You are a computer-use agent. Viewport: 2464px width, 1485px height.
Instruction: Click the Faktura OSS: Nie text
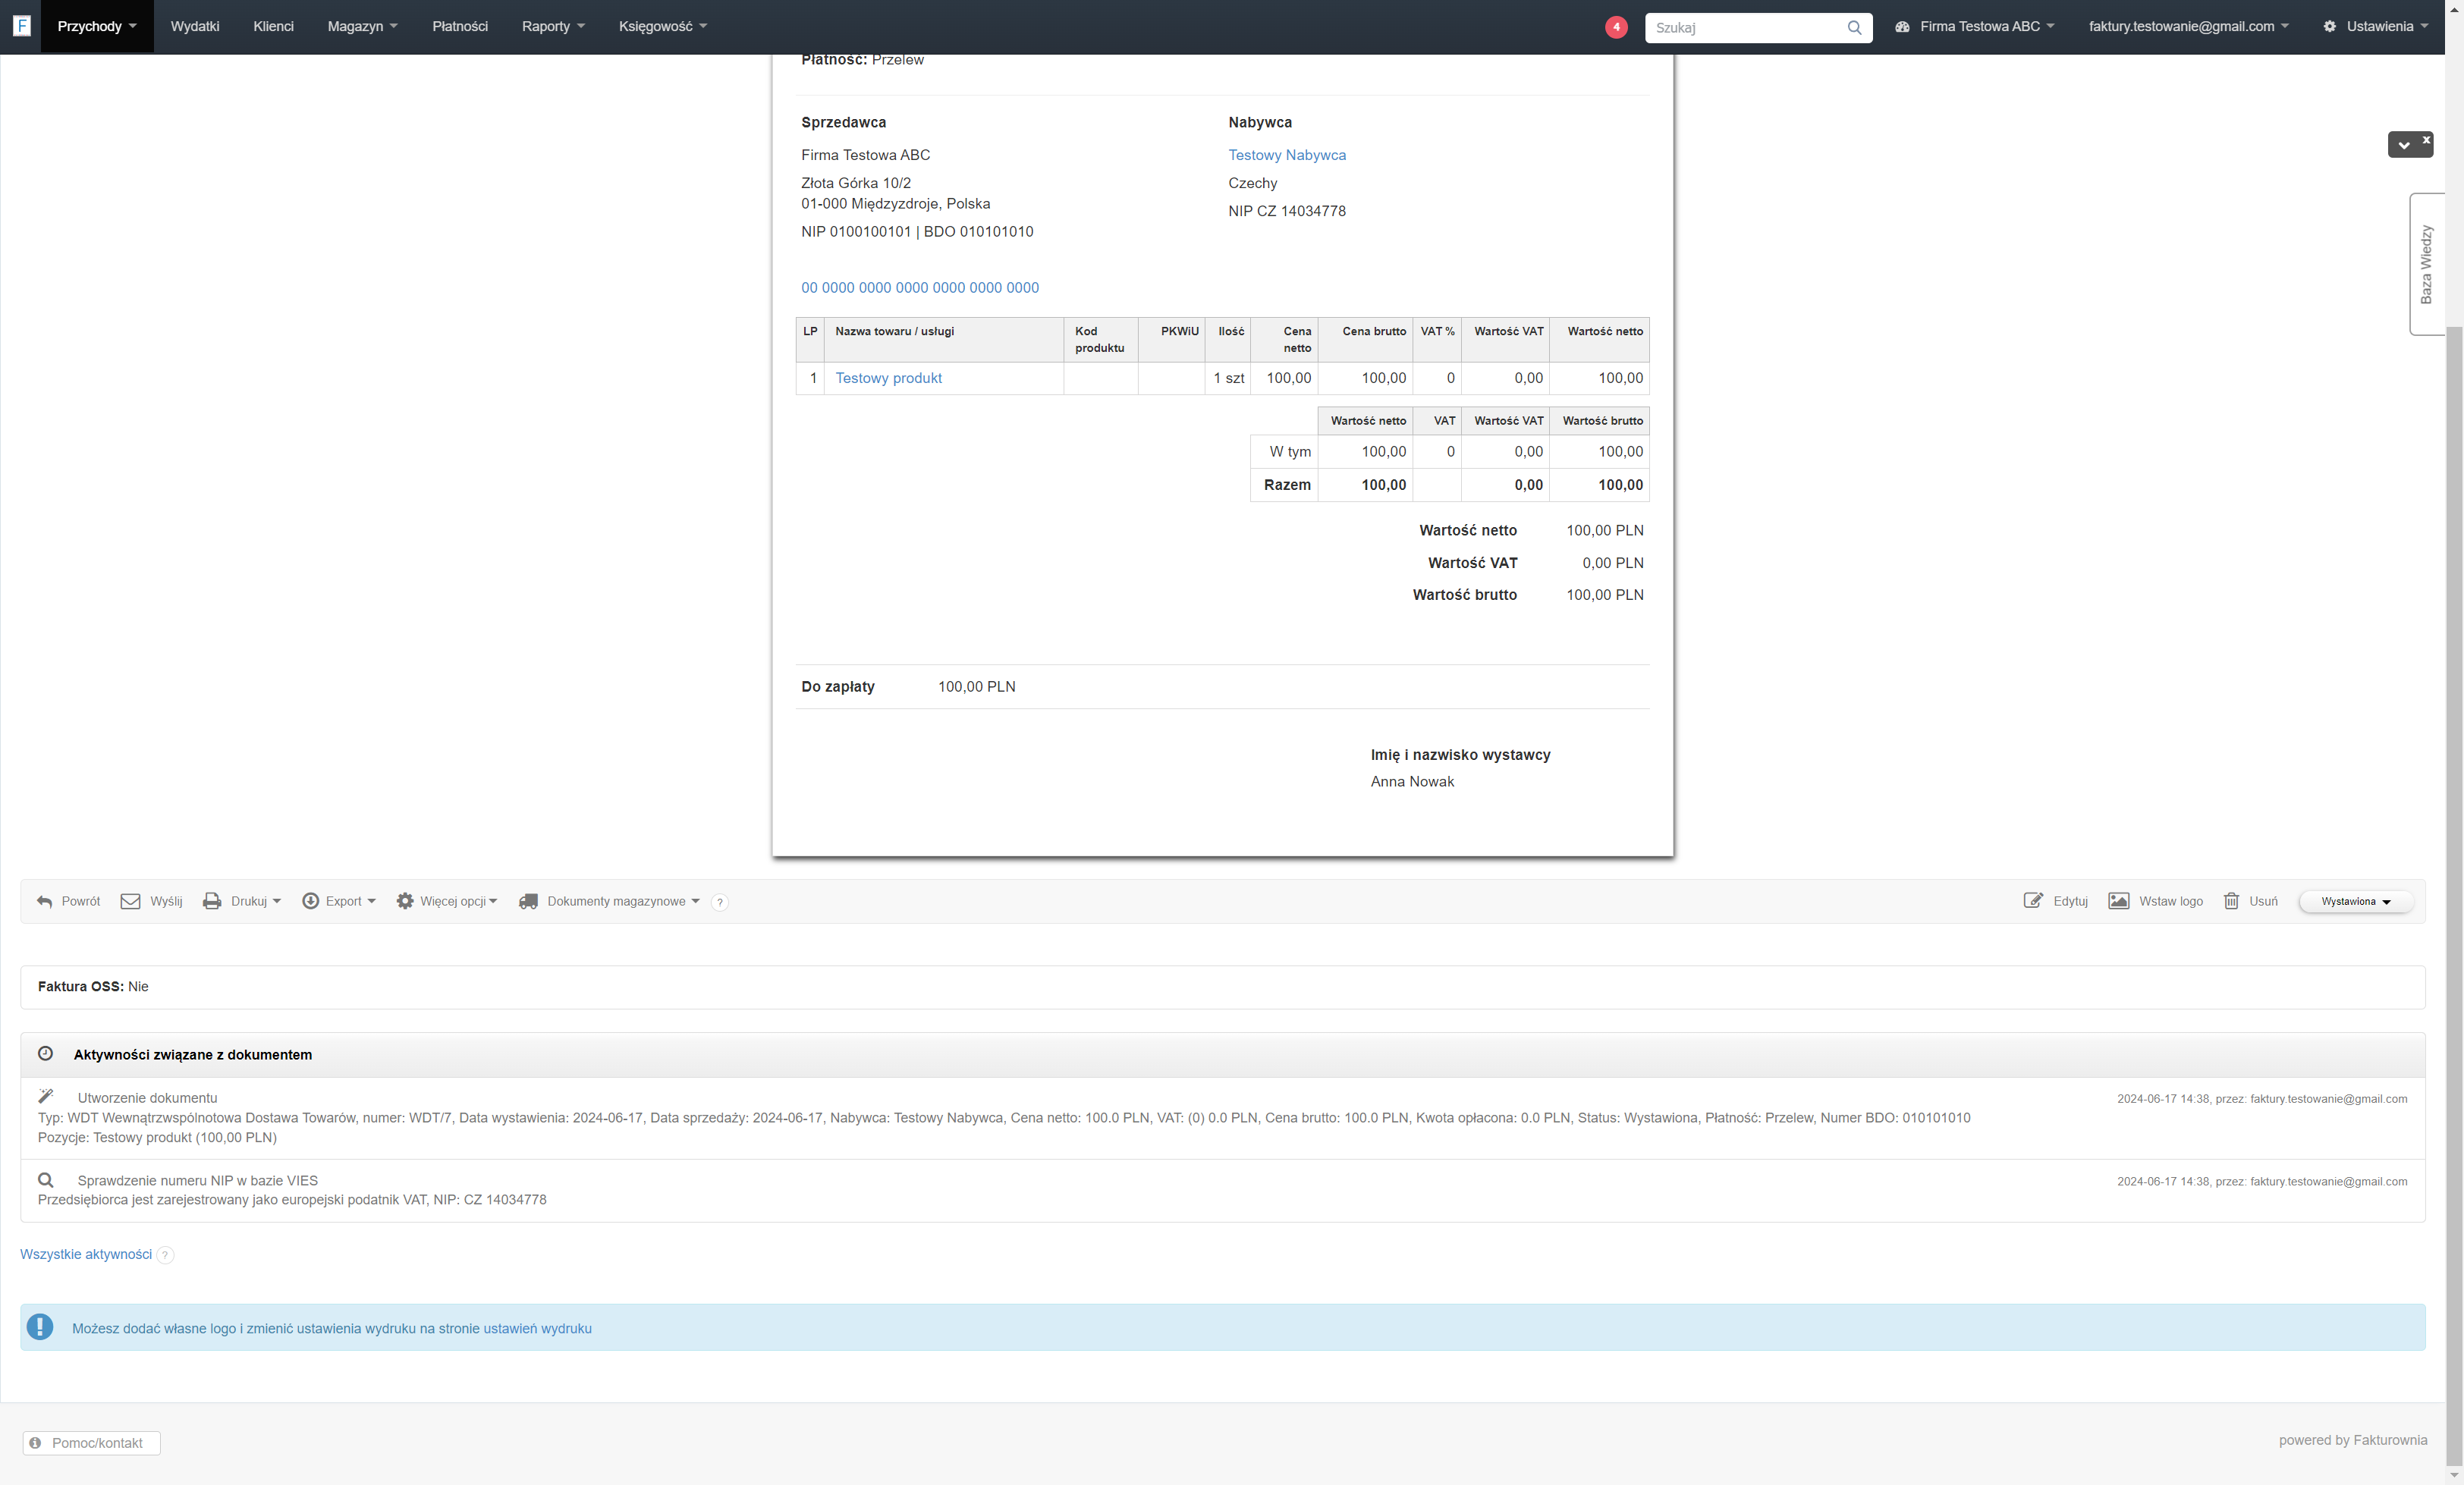[x=93, y=986]
